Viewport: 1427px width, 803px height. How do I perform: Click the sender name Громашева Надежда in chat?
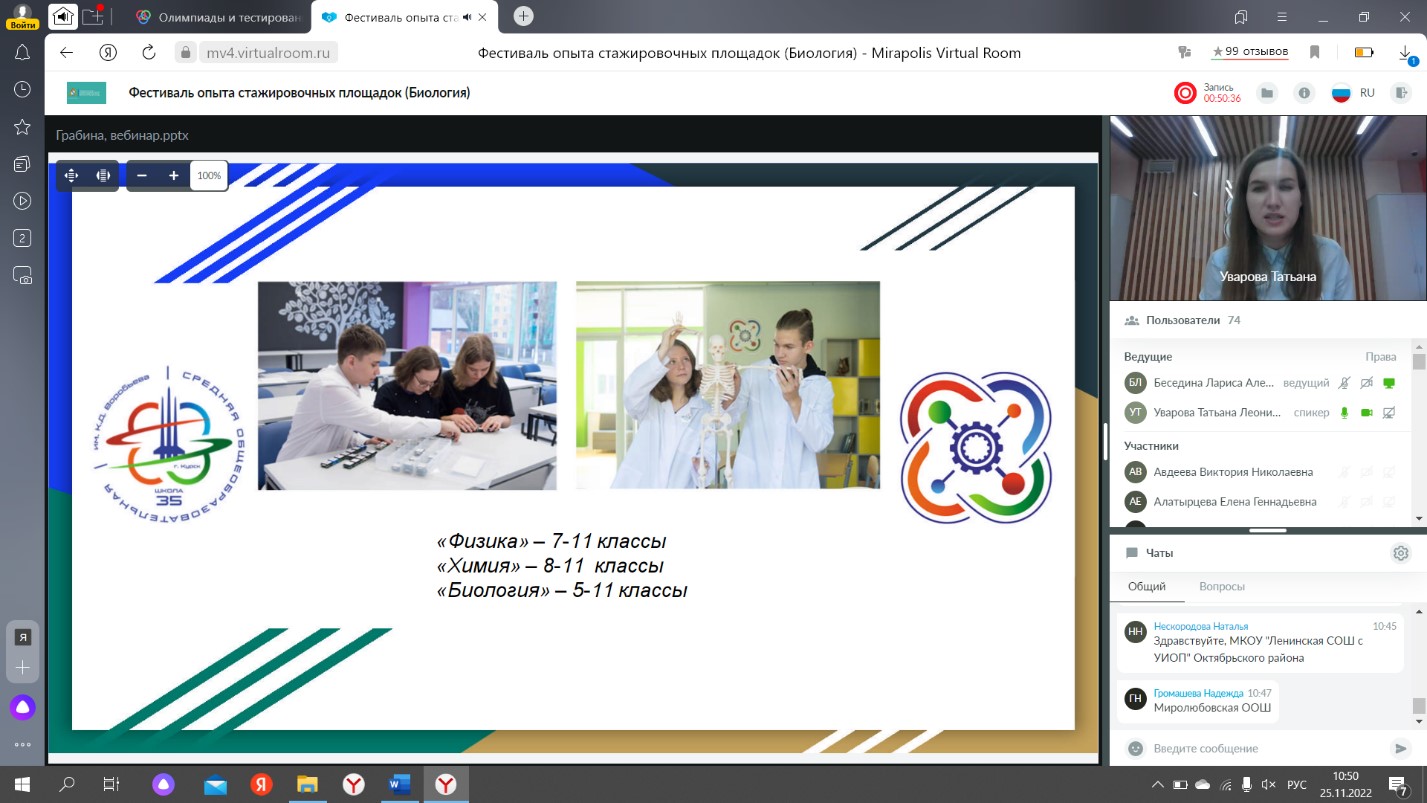(x=1198, y=693)
